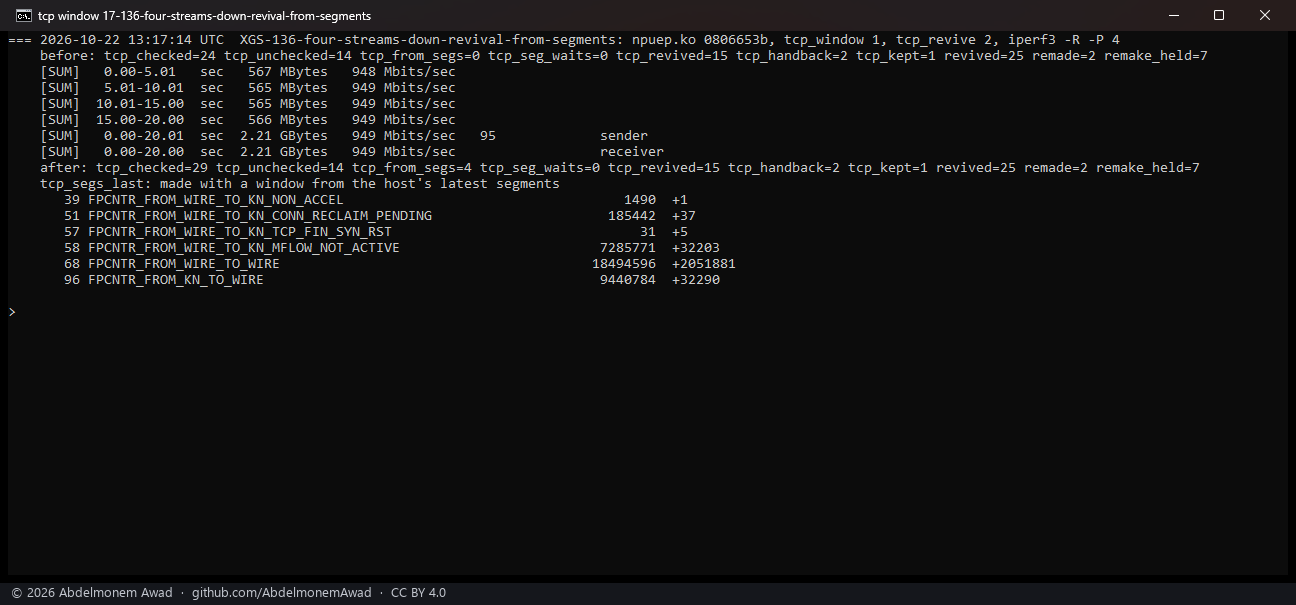Click 'FPCNTR_FROM_WIRE_TO_KN_CONN_RECLAIM_PENDING' counter name

[260, 216]
